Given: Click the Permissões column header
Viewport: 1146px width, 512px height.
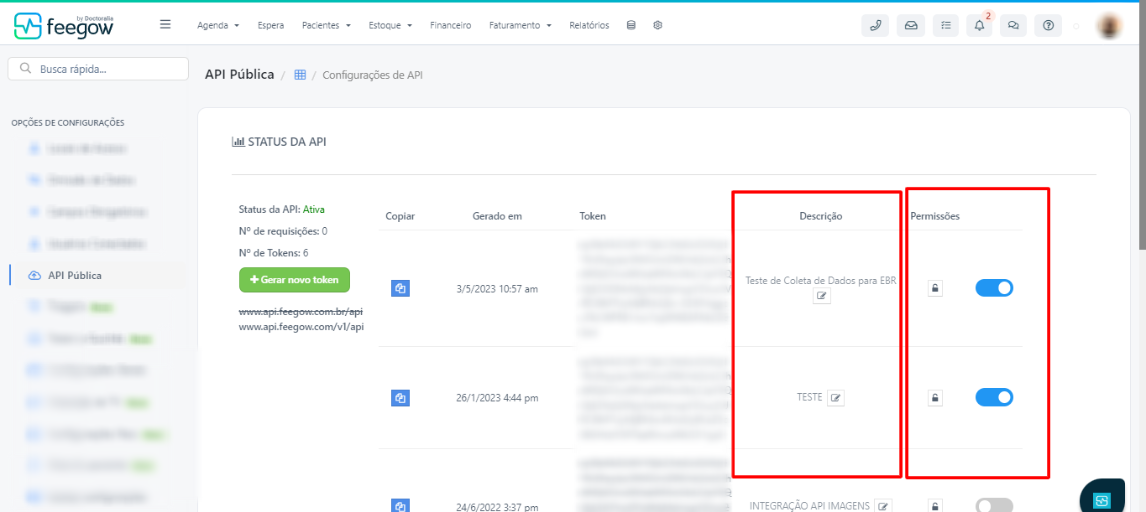Looking at the screenshot, I should [935, 216].
